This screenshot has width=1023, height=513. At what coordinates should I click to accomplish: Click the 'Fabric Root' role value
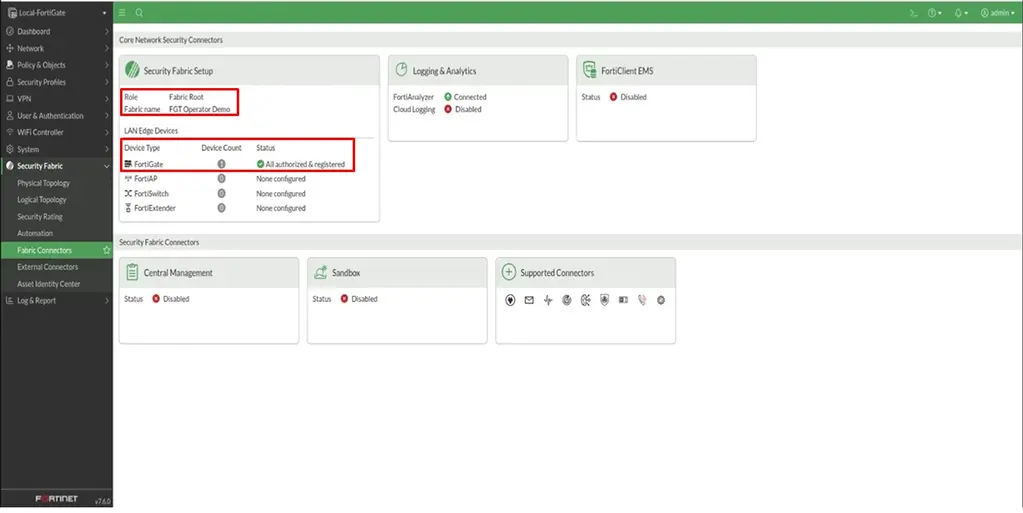coord(186,97)
